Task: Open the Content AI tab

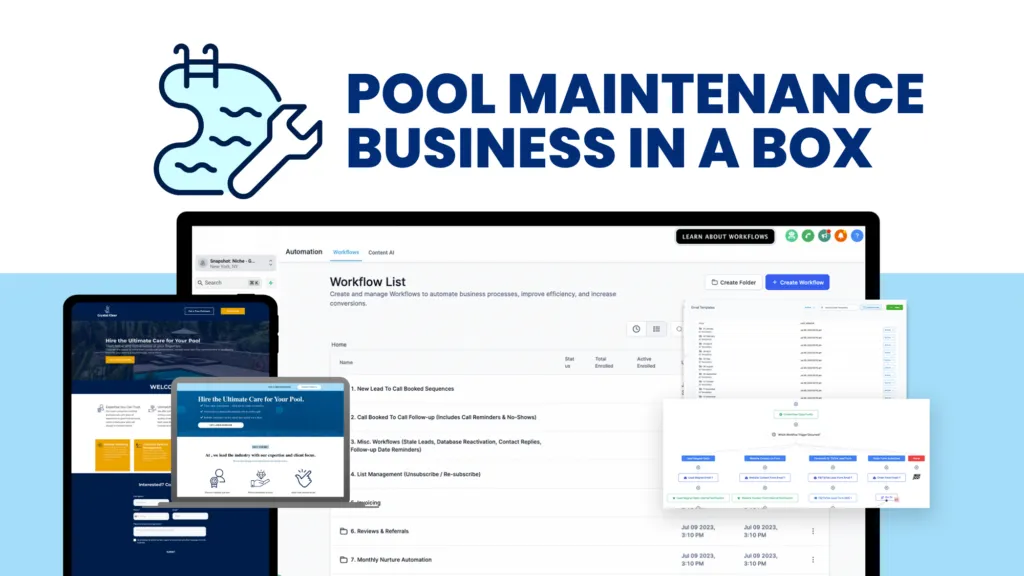Action: pos(381,253)
